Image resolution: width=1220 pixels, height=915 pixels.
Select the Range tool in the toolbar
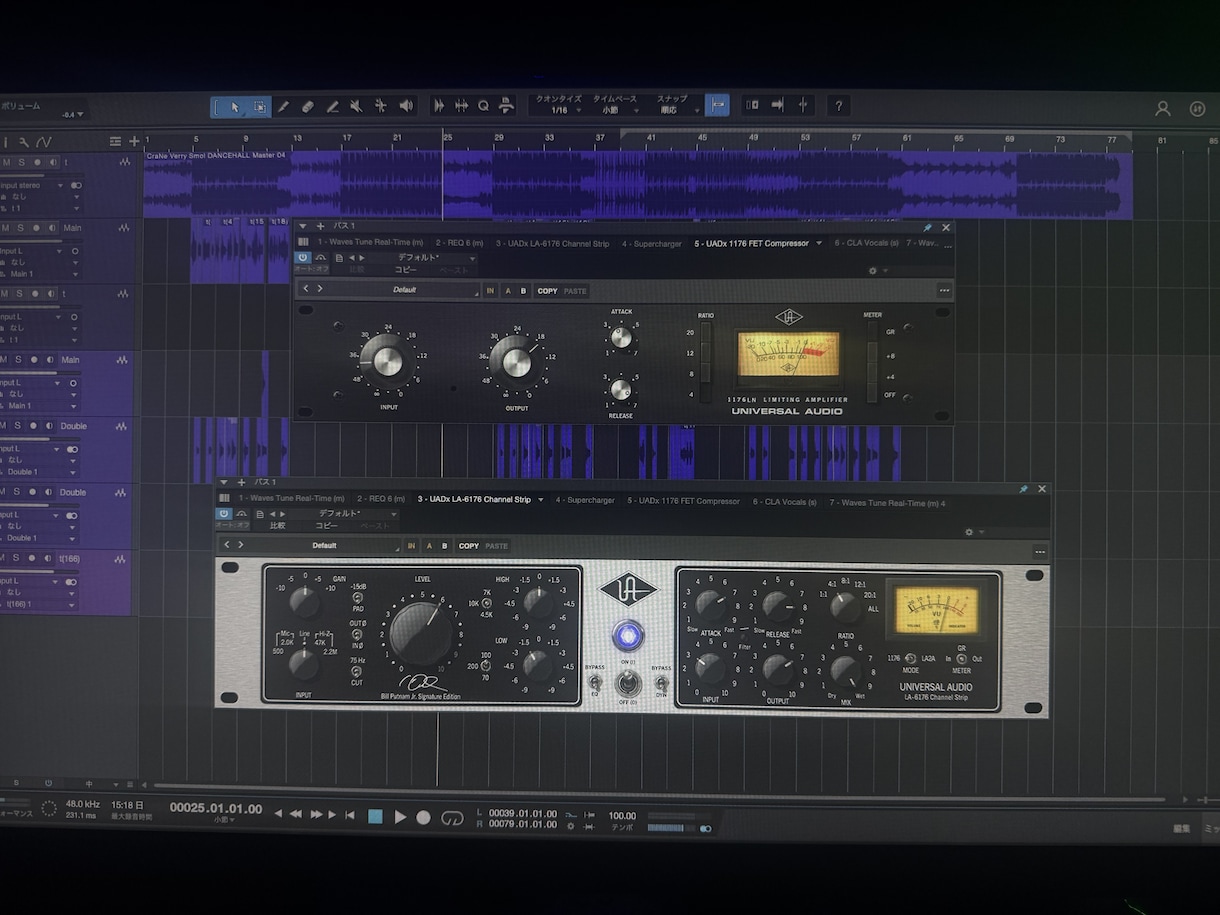tap(259, 106)
